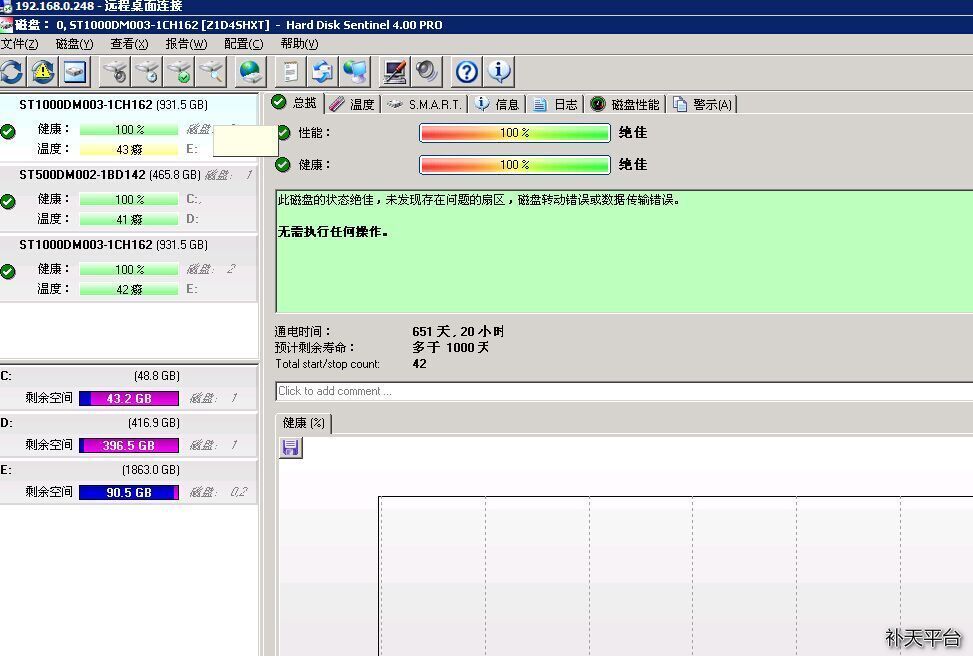Switch to the 总揽 overview tab
The width and height of the screenshot is (973, 656).
(x=295, y=103)
